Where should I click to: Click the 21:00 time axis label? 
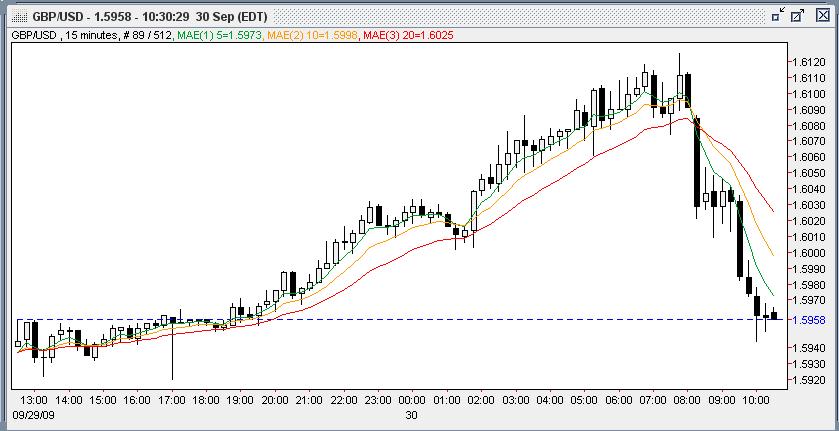coord(309,400)
